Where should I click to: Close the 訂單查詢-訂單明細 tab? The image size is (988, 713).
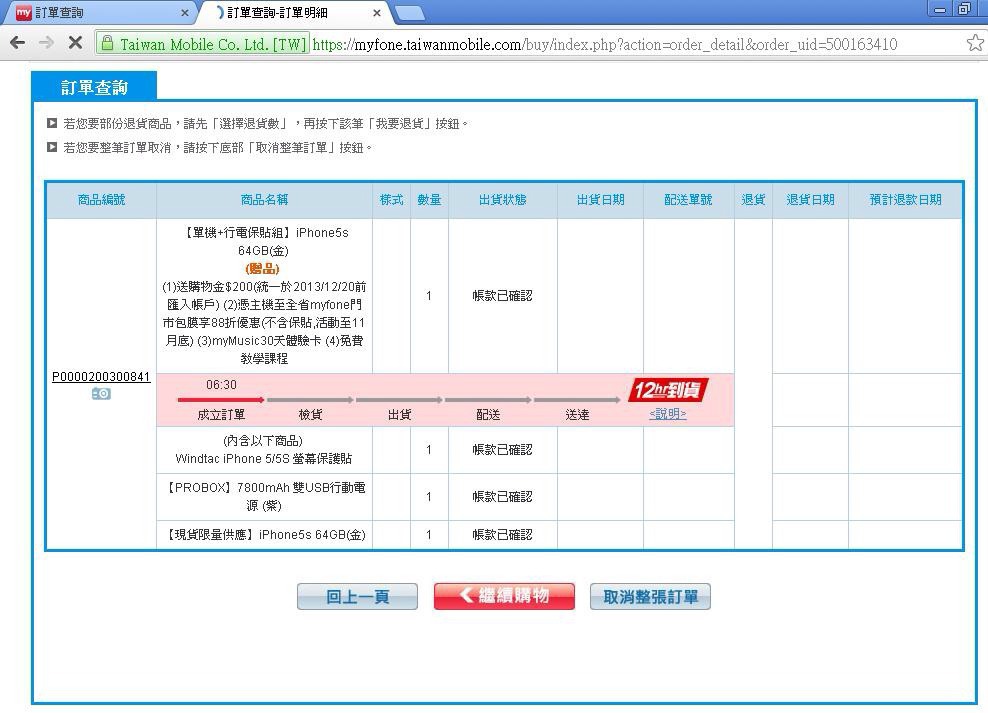377,13
